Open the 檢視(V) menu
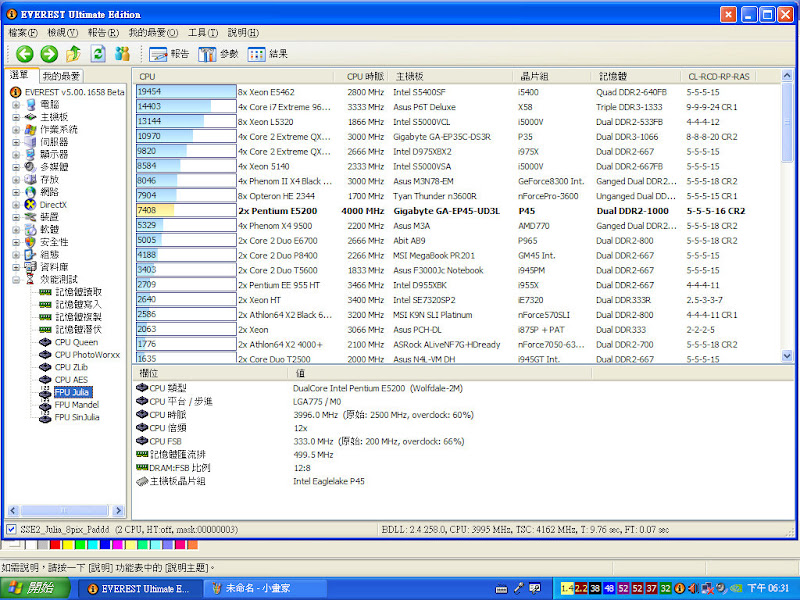The width and height of the screenshot is (800, 600). tap(62, 33)
